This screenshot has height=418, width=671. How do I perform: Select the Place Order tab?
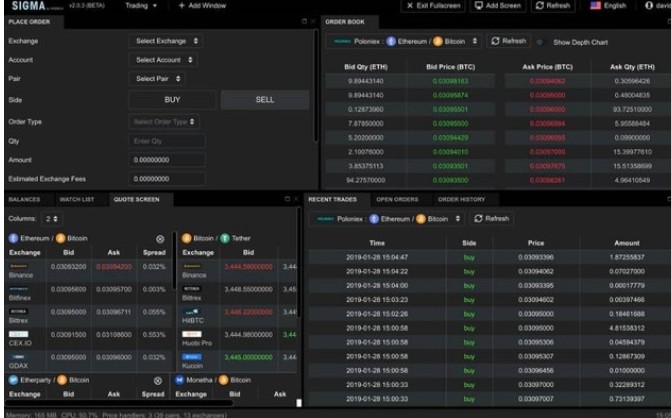[x=29, y=22]
